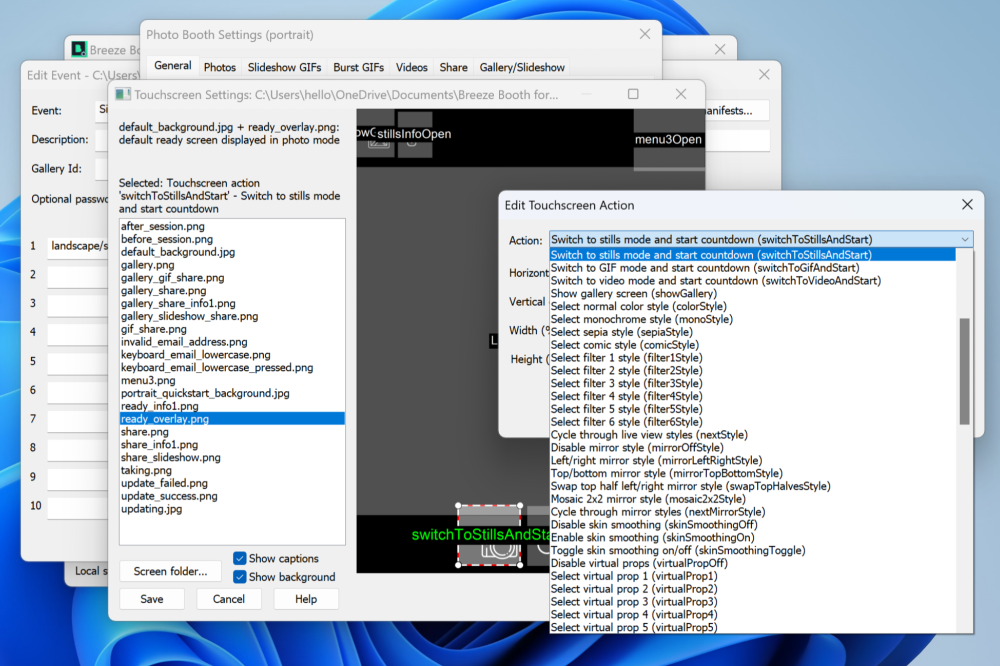The height and width of the screenshot is (666, 1000).
Task: Click the stillsInfoOpen touchscreen region
Action: 414,134
